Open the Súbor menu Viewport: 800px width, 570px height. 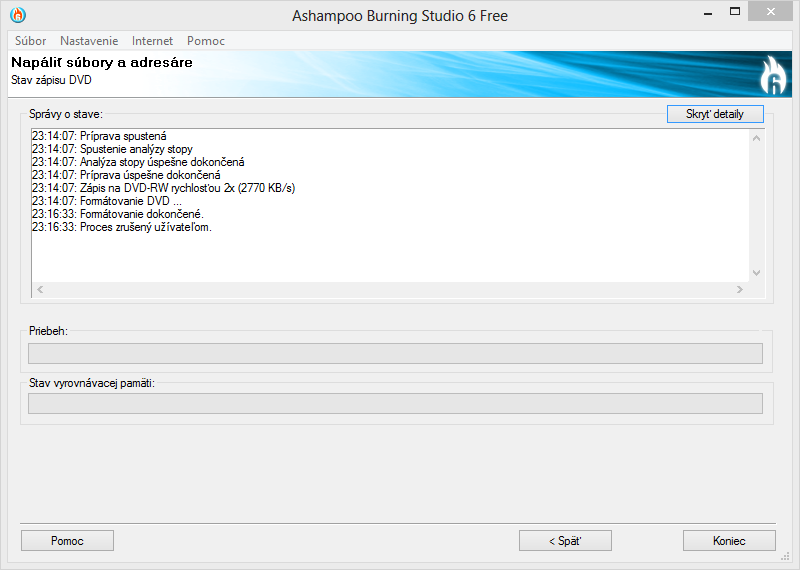click(31, 41)
